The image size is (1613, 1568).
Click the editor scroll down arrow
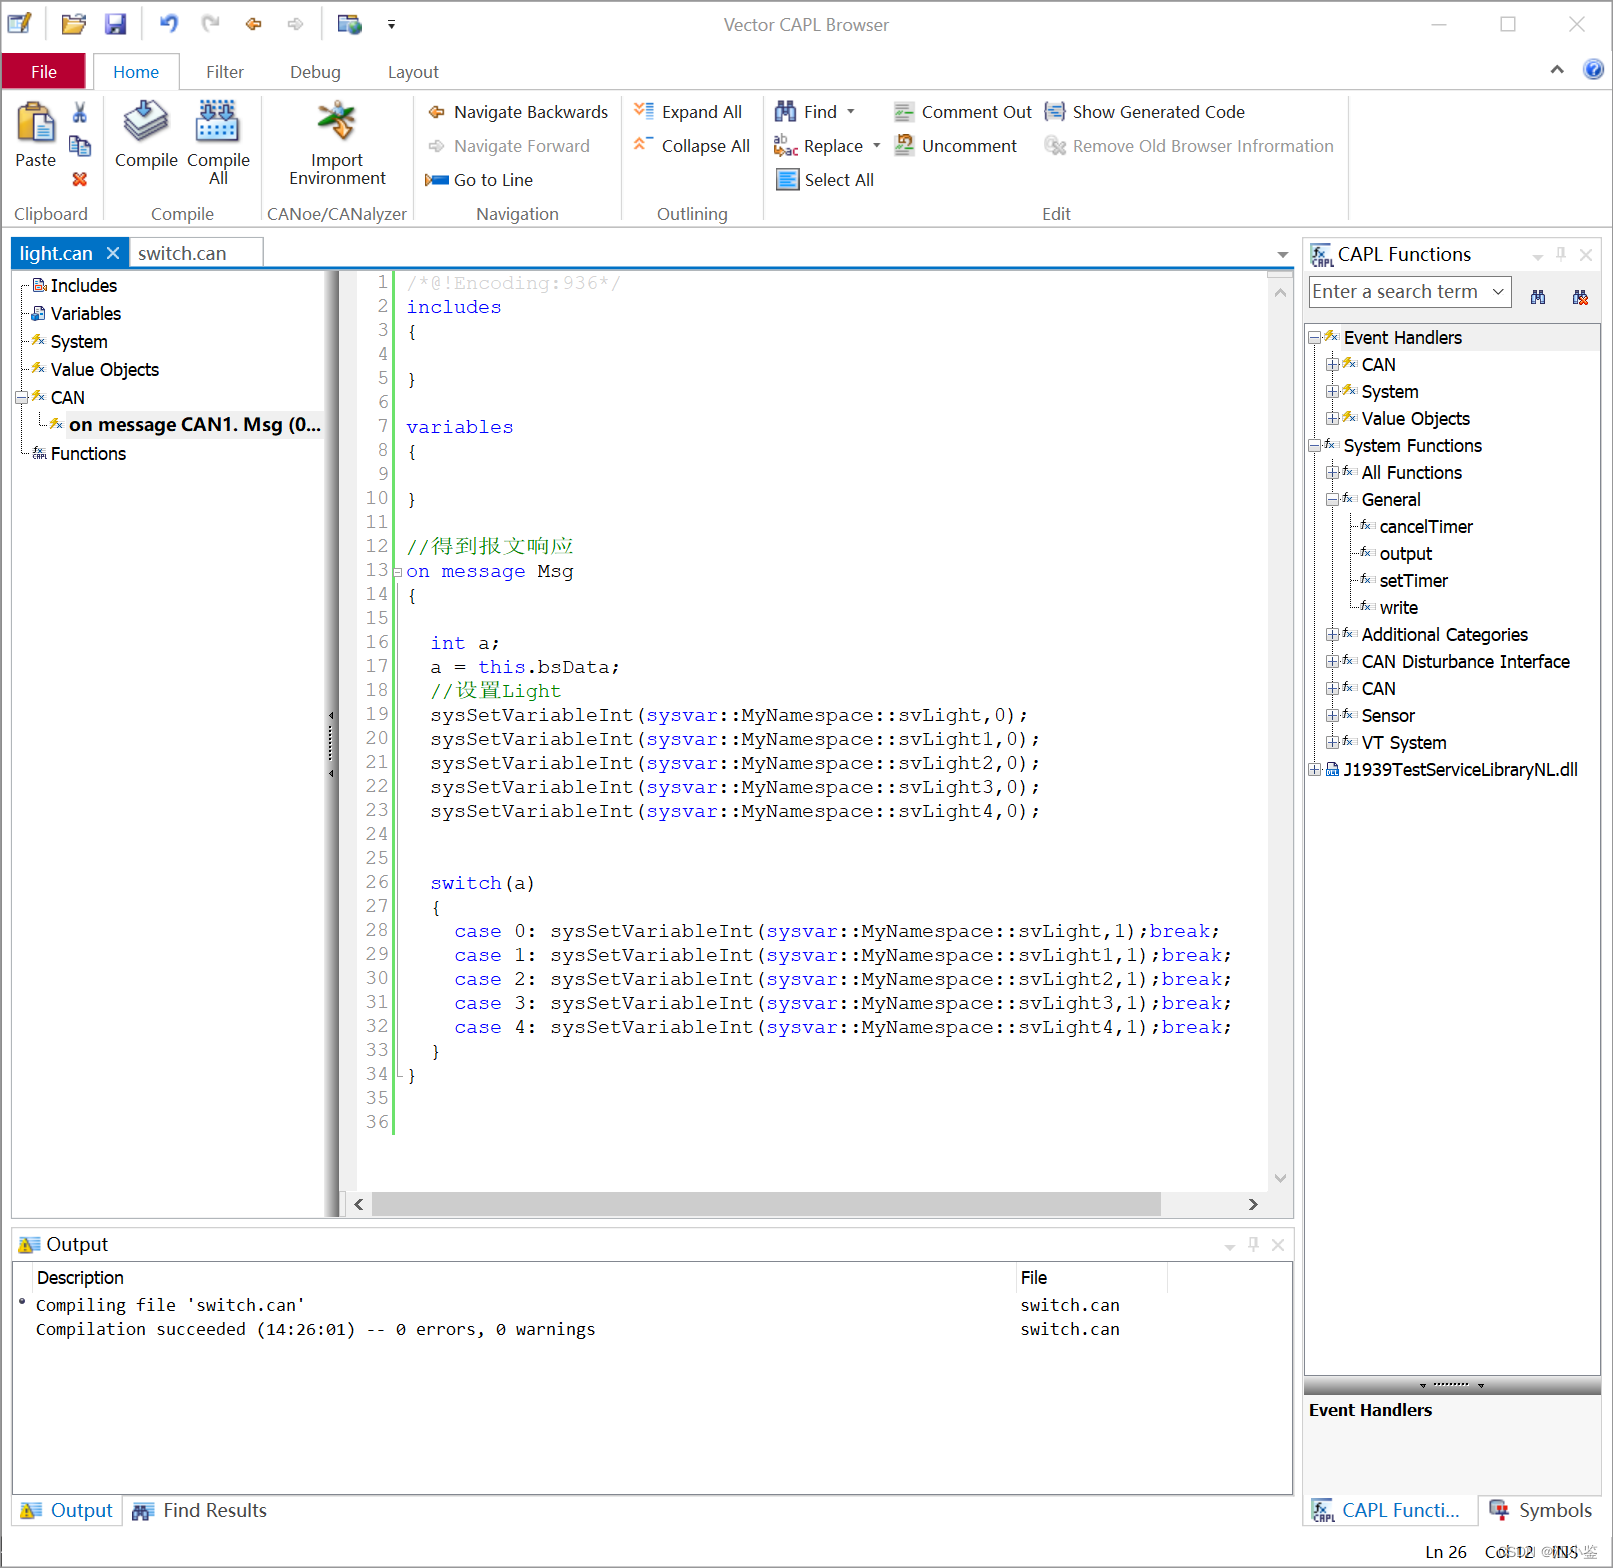click(1280, 1179)
